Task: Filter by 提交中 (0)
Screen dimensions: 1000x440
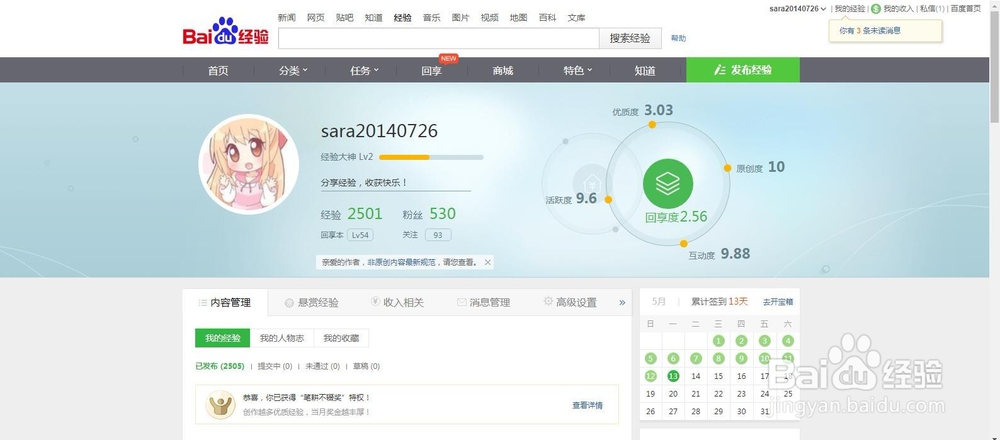Action: coord(274,367)
